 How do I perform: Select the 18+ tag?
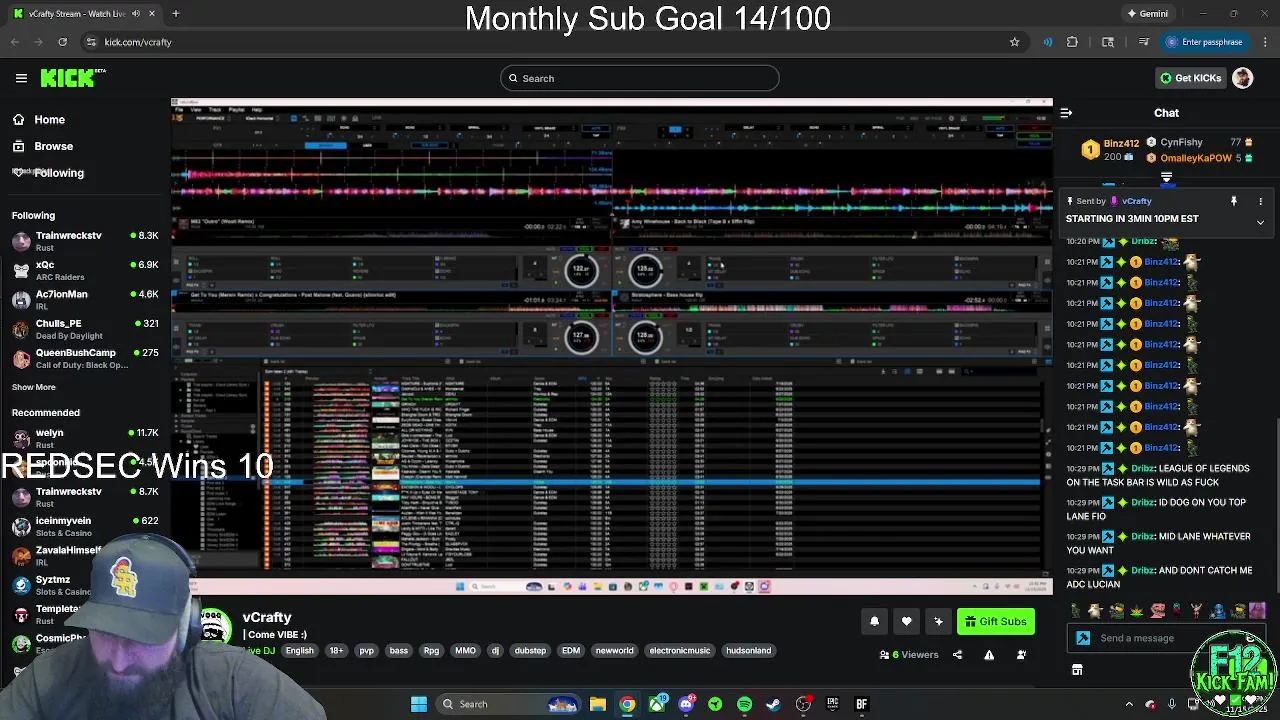[336, 651]
